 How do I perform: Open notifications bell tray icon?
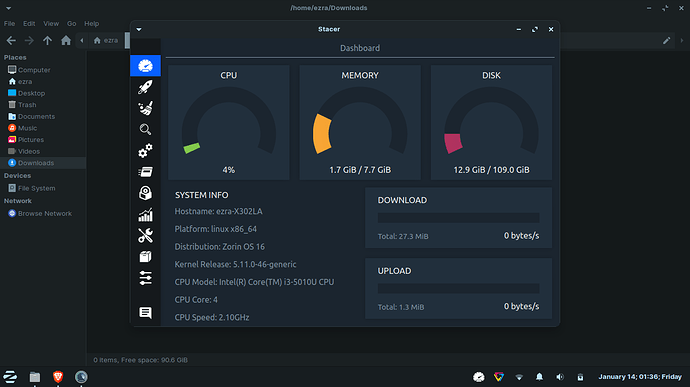click(x=539, y=377)
